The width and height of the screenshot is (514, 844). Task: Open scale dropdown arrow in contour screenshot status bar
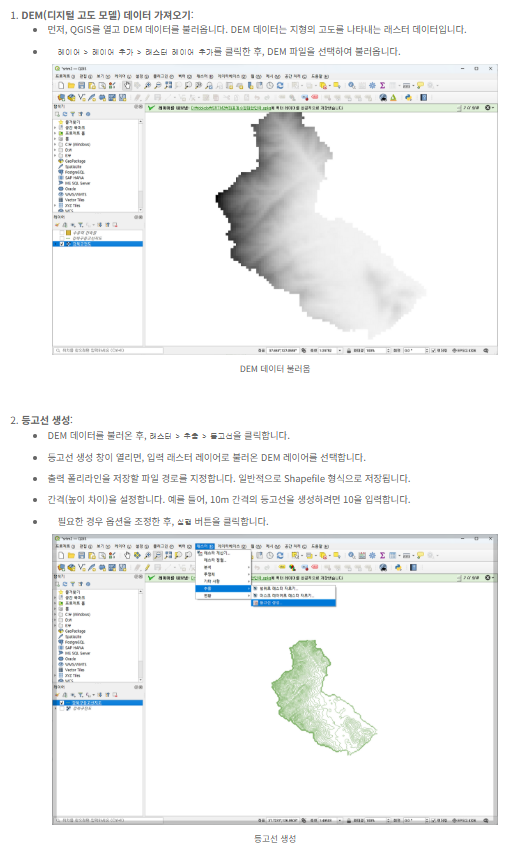[x=340, y=820]
